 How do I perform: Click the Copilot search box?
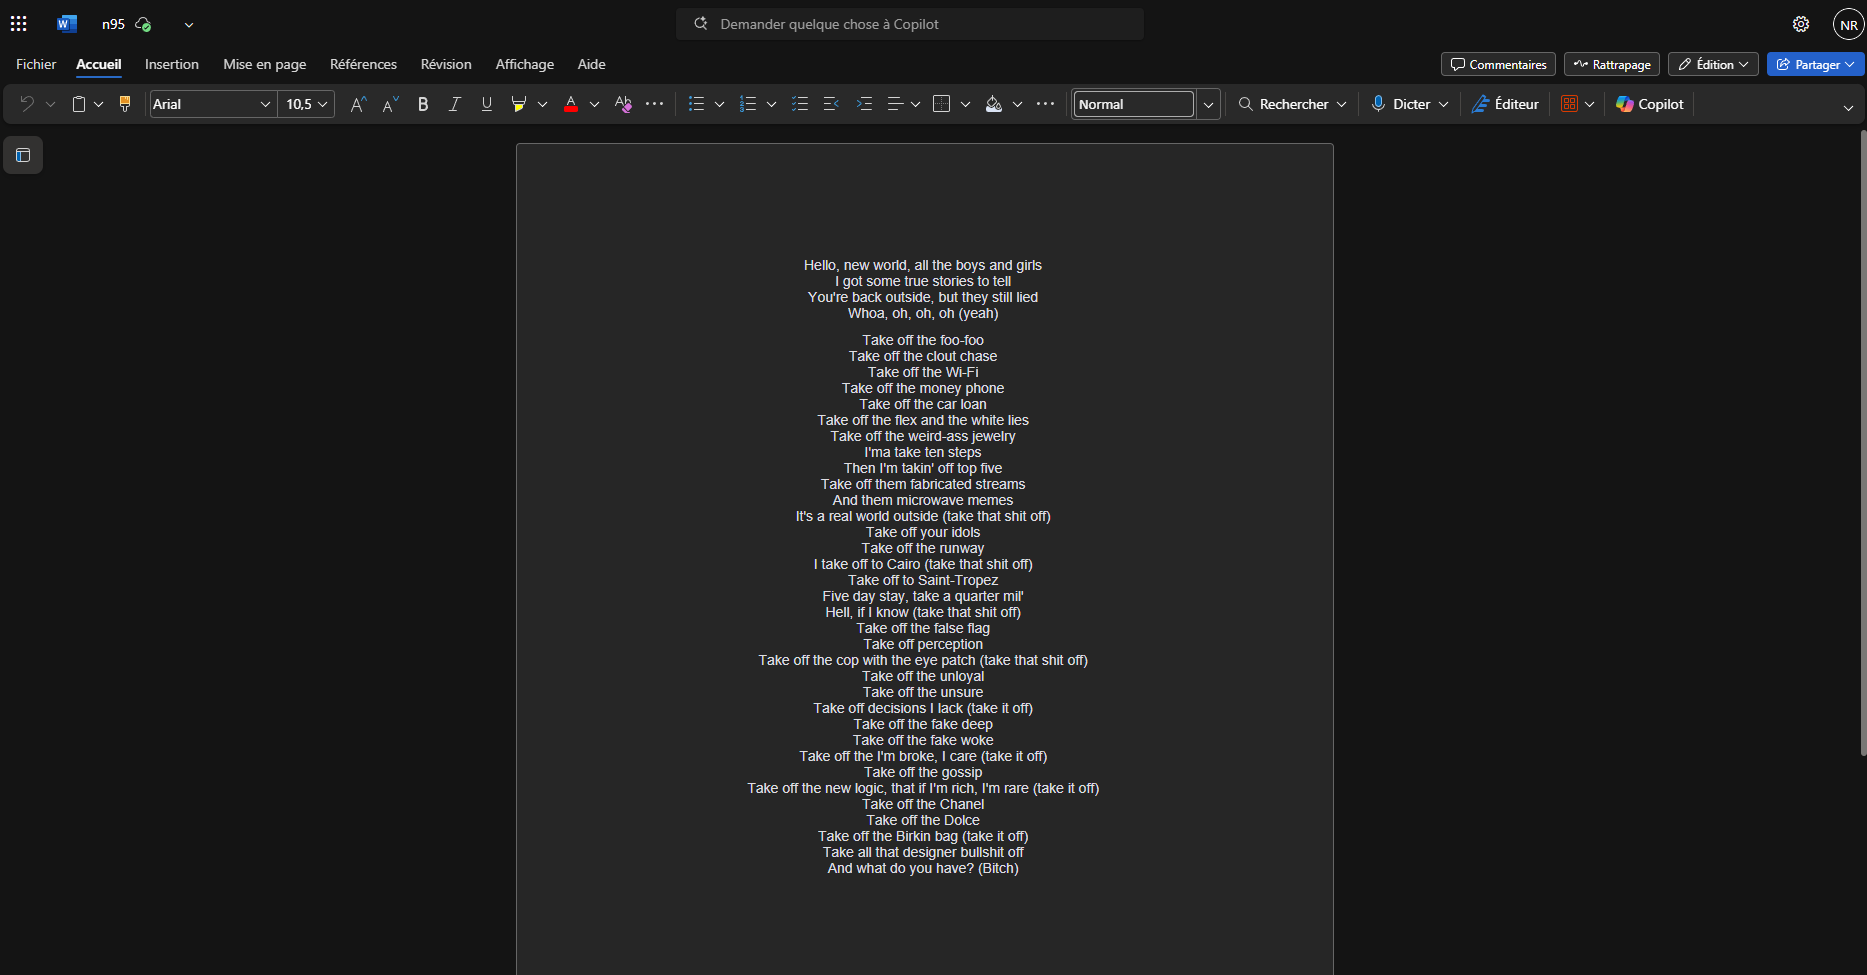click(910, 24)
